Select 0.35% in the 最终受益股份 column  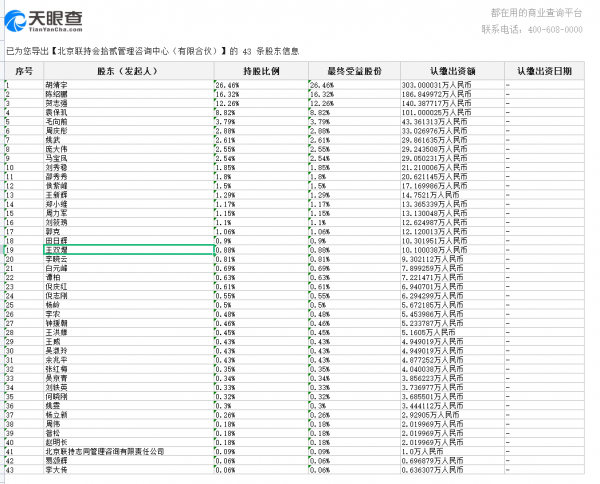click(354, 369)
